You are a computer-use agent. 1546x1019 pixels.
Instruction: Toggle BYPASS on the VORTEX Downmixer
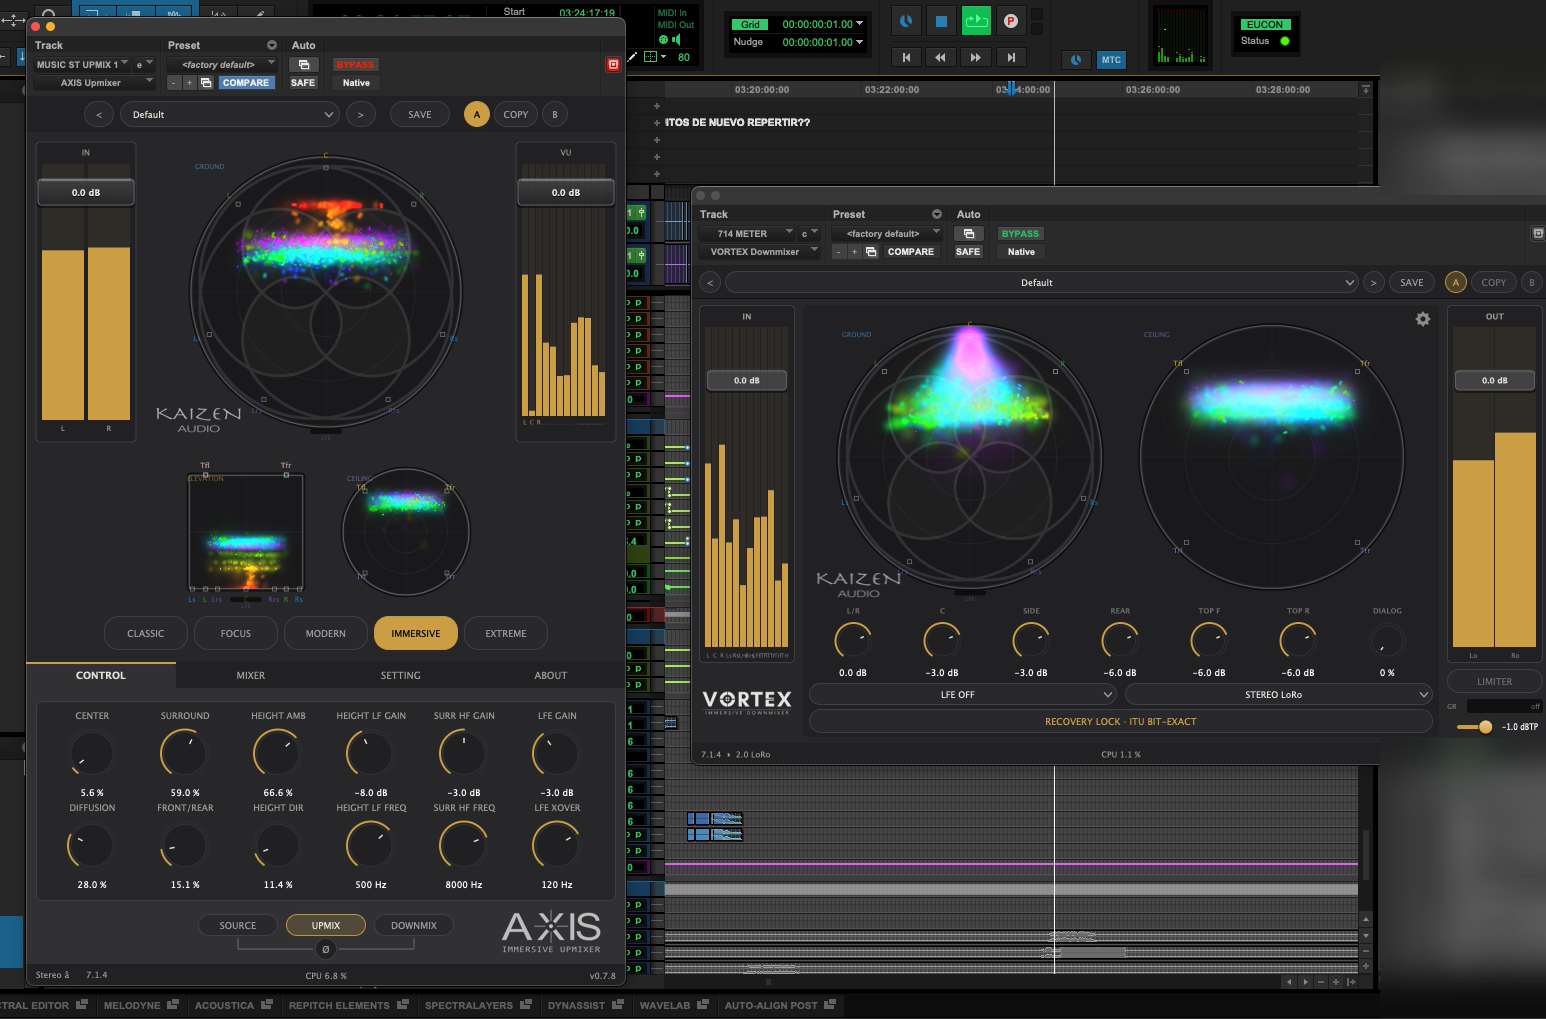[1020, 233]
